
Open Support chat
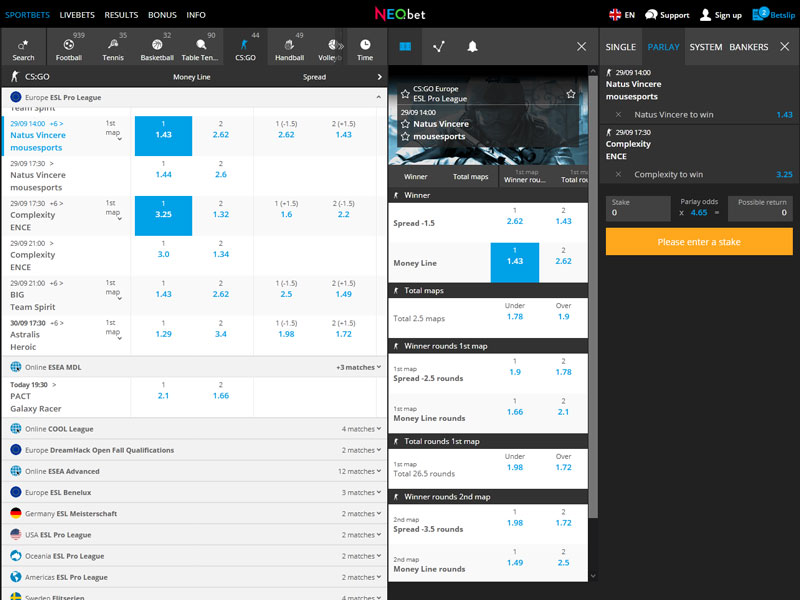pos(667,15)
